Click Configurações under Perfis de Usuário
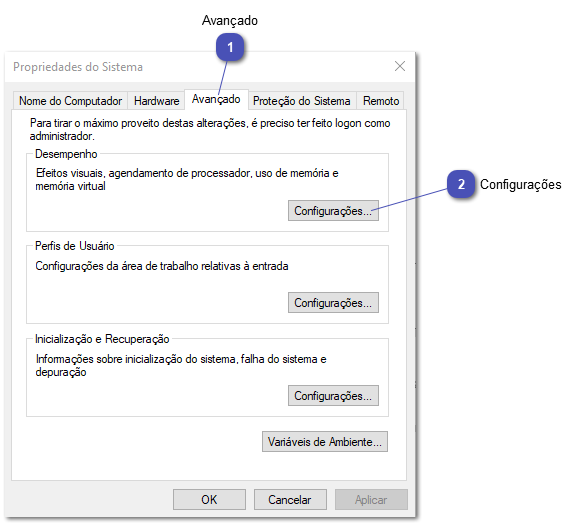578x526 pixels. [333, 303]
